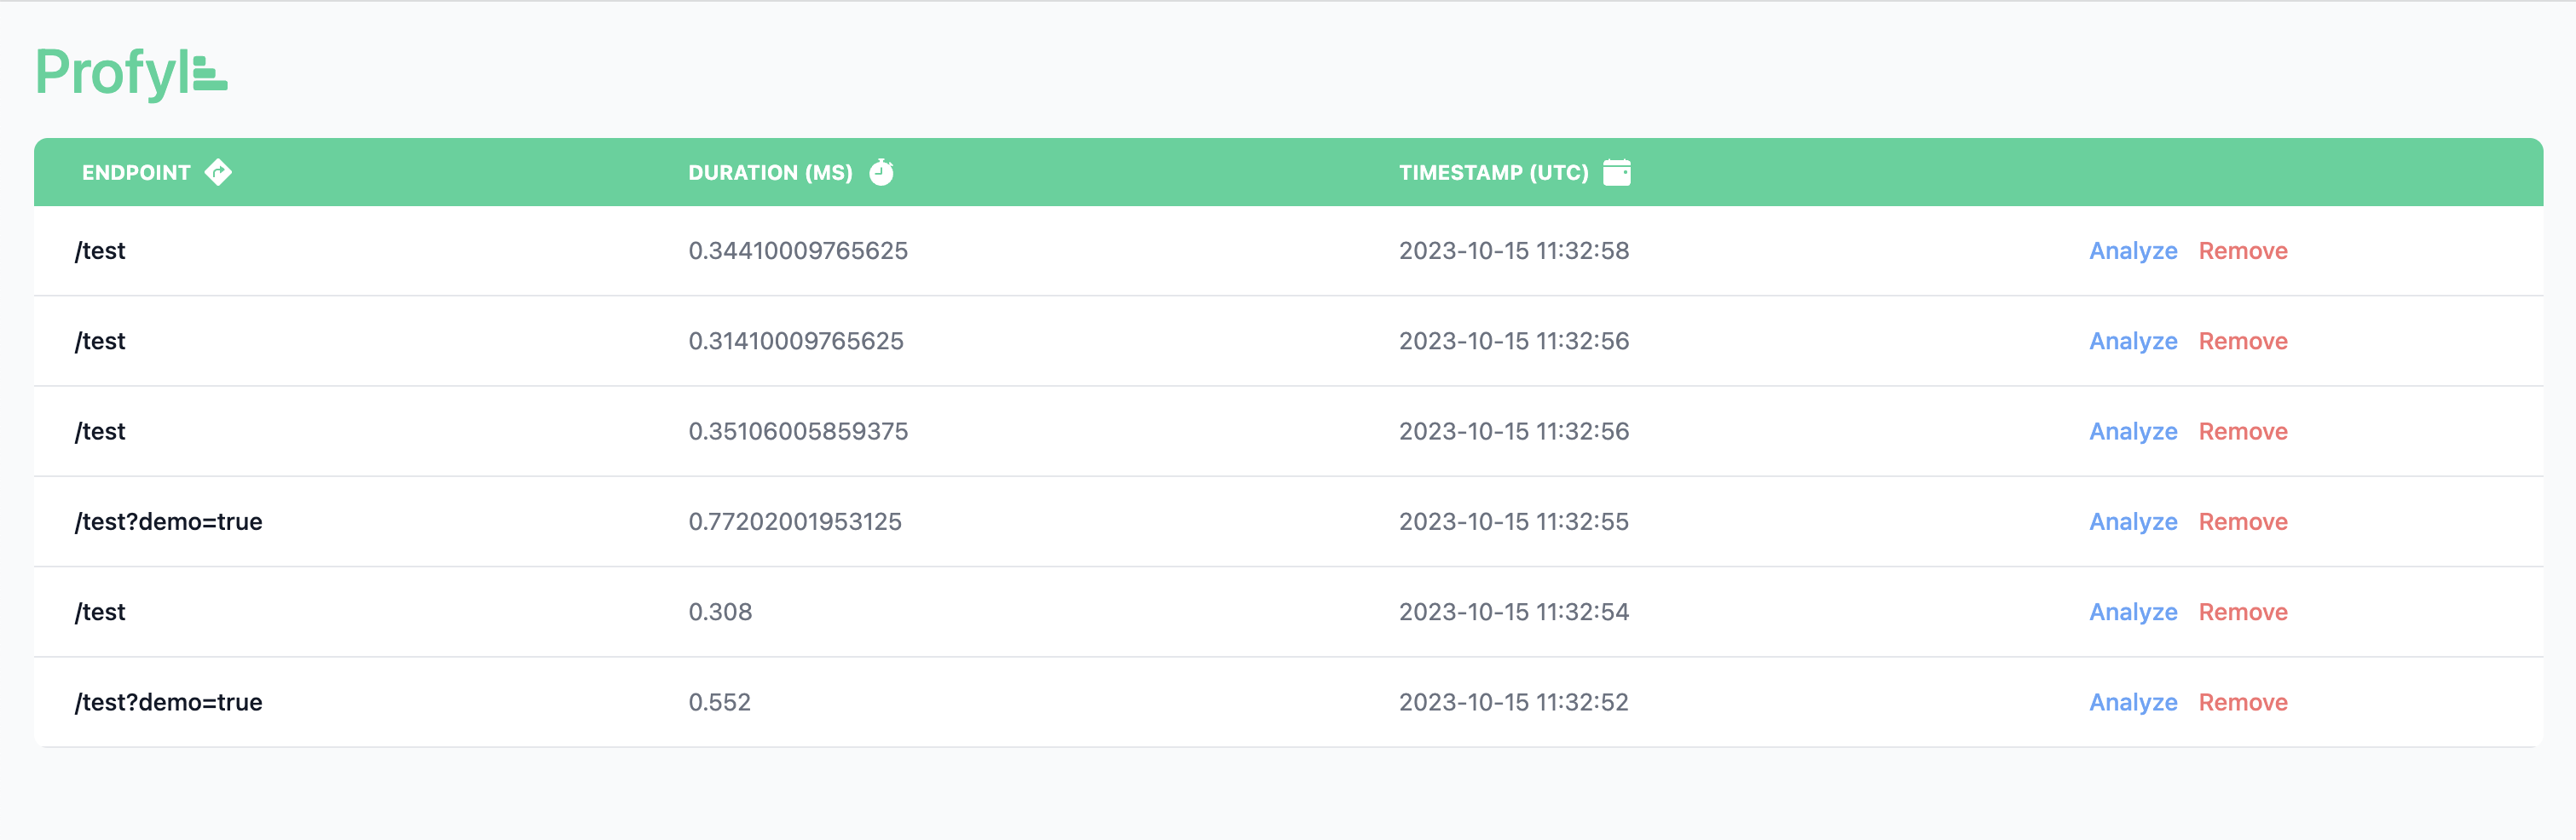Click the ENDPOINT column header
Image resolution: width=2576 pixels, height=840 pixels.
coord(136,172)
